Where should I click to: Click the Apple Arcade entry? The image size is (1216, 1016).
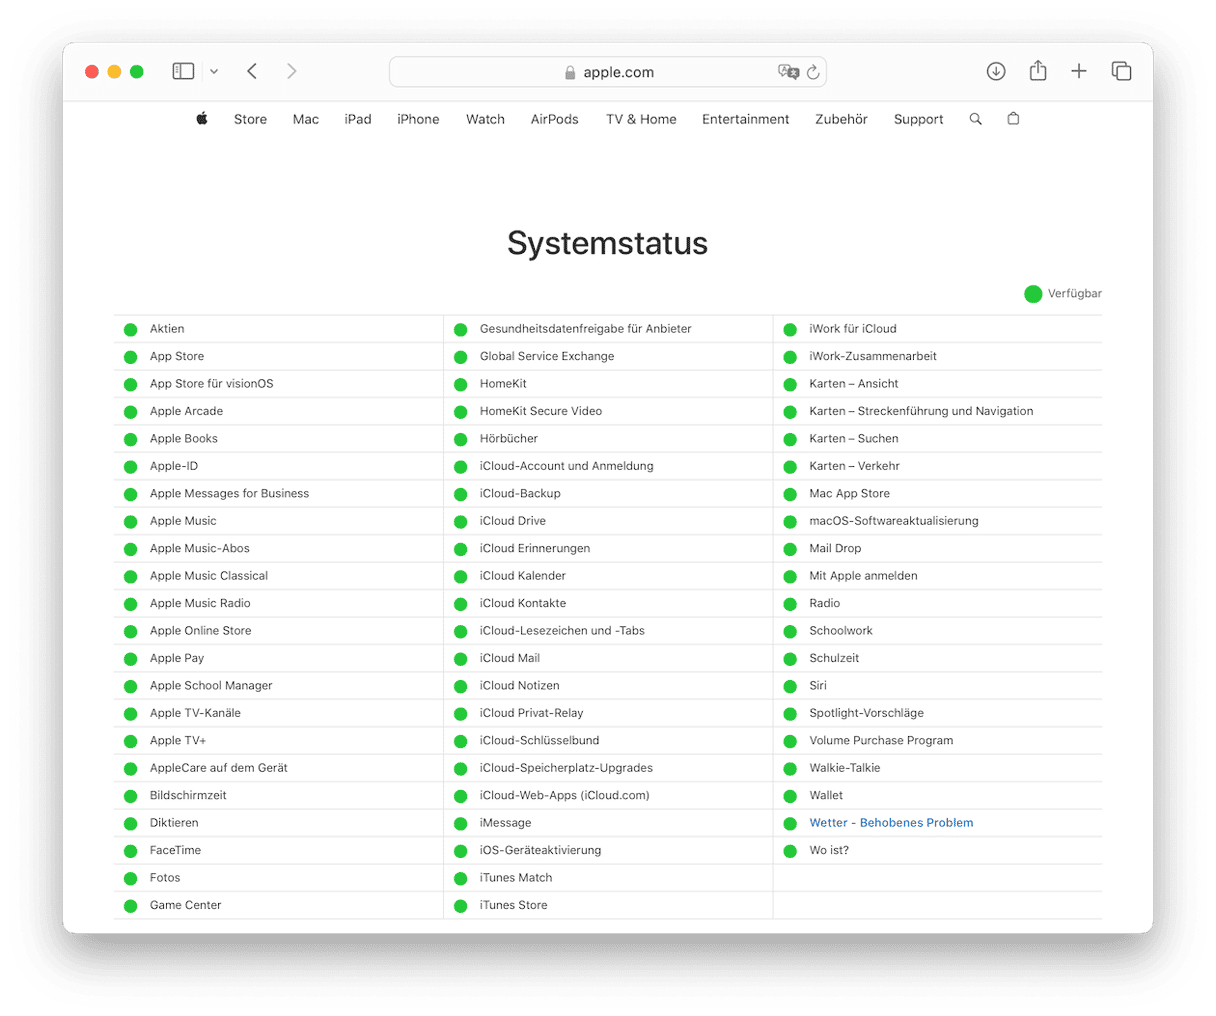(187, 411)
